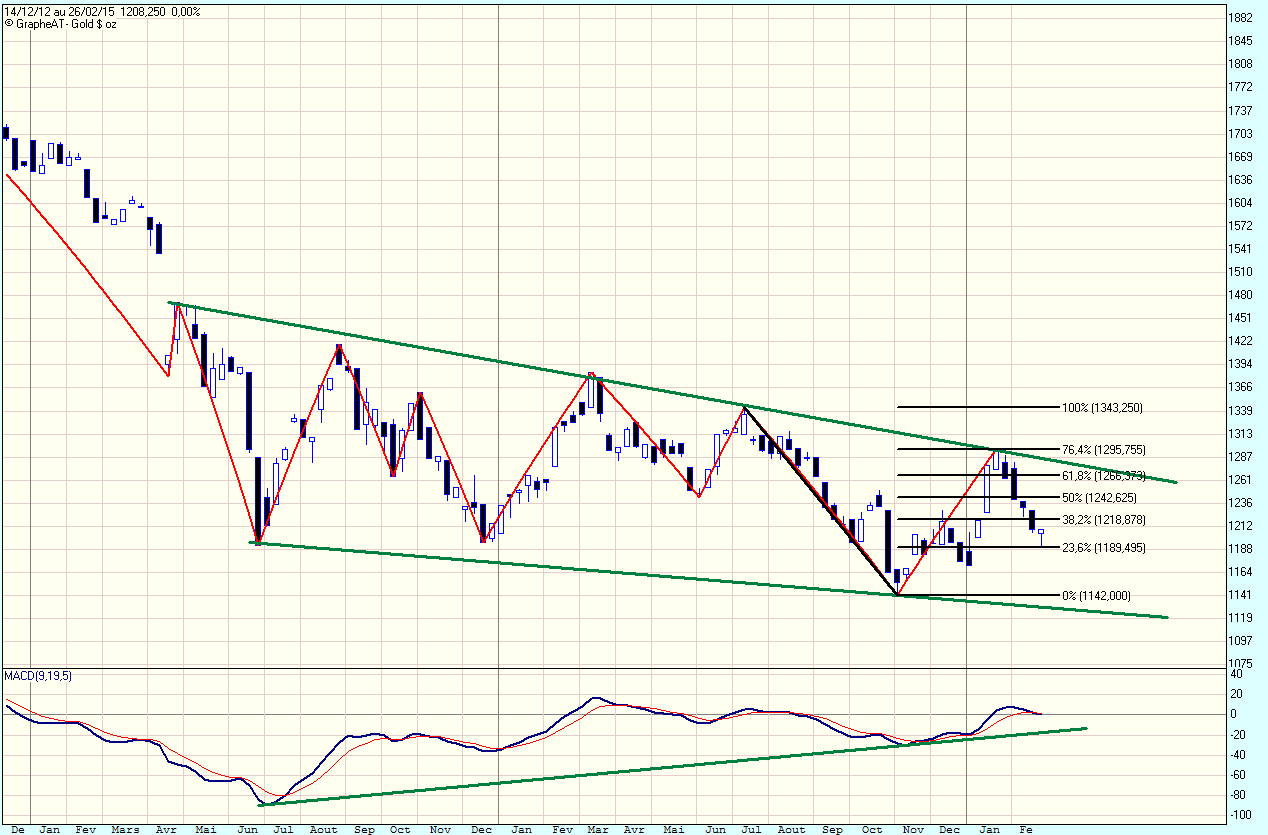Click the 'Mars' month label on time axis
This screenshot has width=1268, height=835.
pyautogui.click(x=125, y=829)
